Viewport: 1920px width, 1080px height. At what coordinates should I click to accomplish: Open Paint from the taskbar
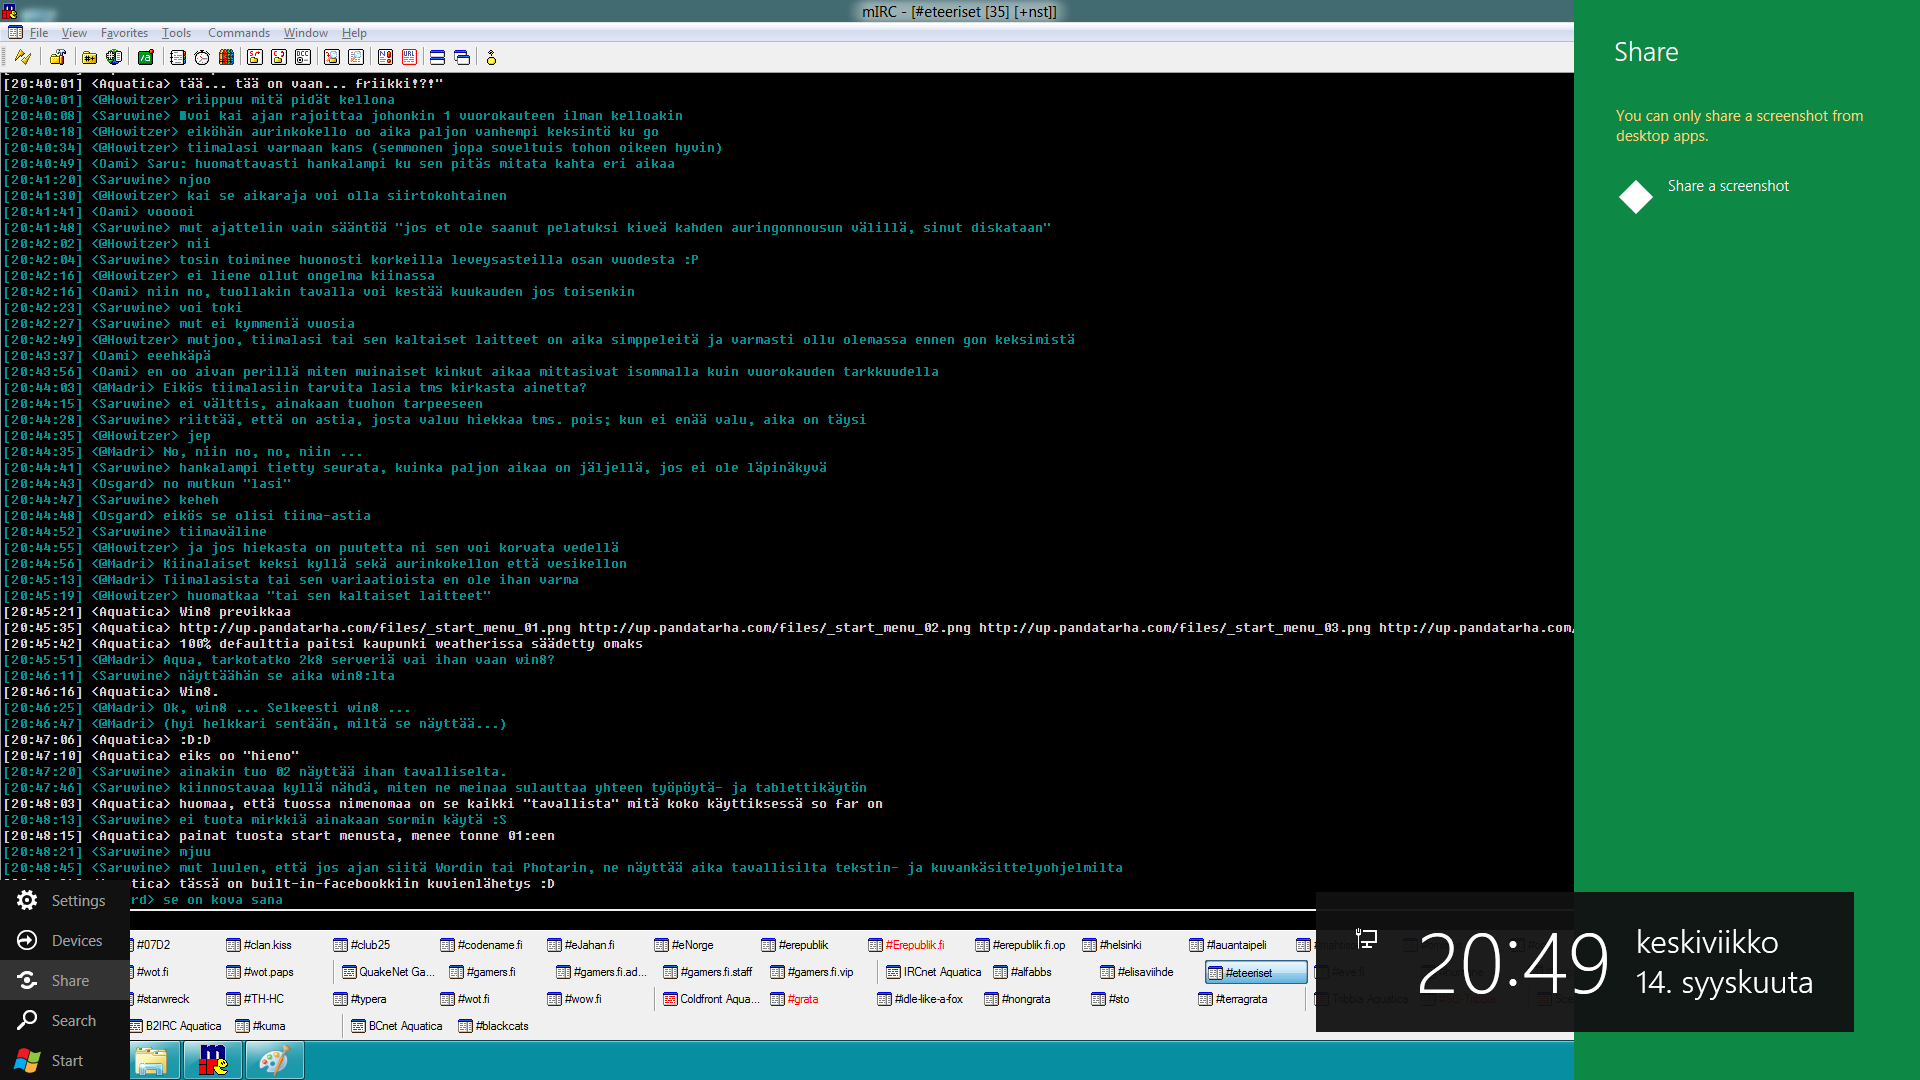coord(274,1060)
